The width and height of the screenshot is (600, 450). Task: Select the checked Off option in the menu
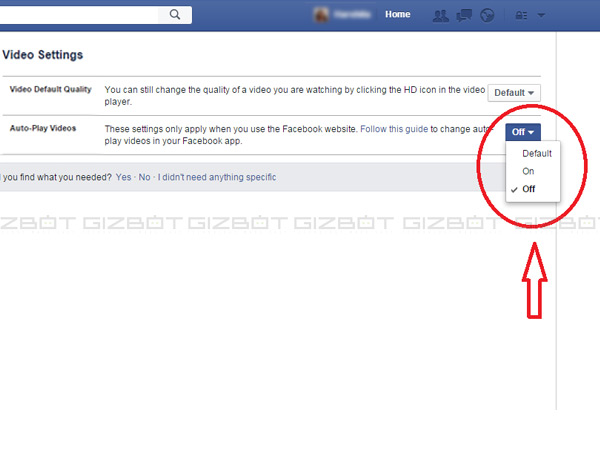coord(528,189)
